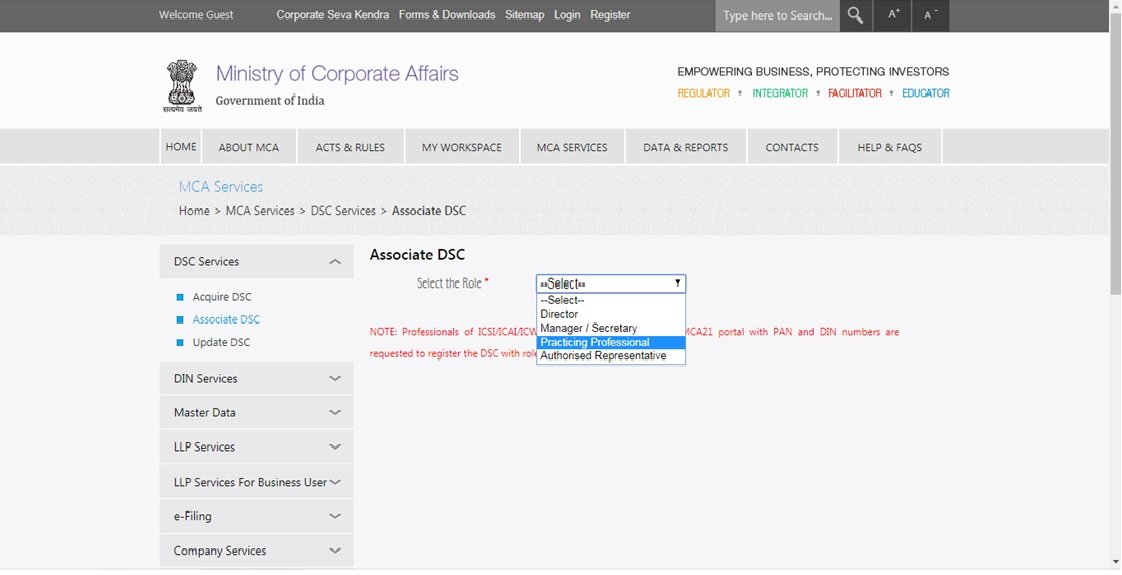Open the Select the Role dropdown arrow
This screenshot has width=1122, height=575.
click(678, 283)
